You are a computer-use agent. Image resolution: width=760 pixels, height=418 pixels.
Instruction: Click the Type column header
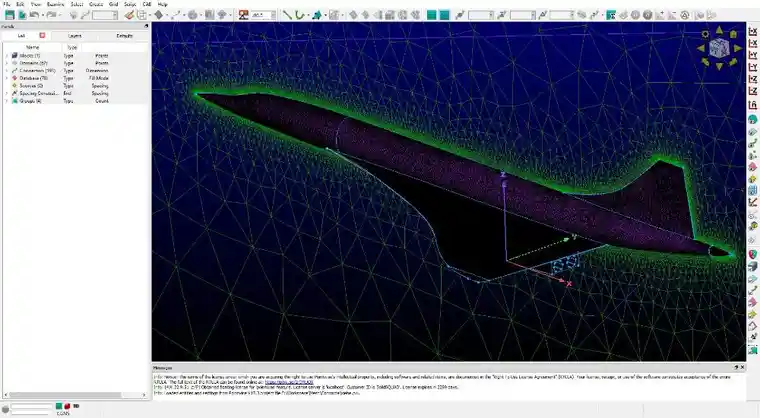[x=72, y=48]
